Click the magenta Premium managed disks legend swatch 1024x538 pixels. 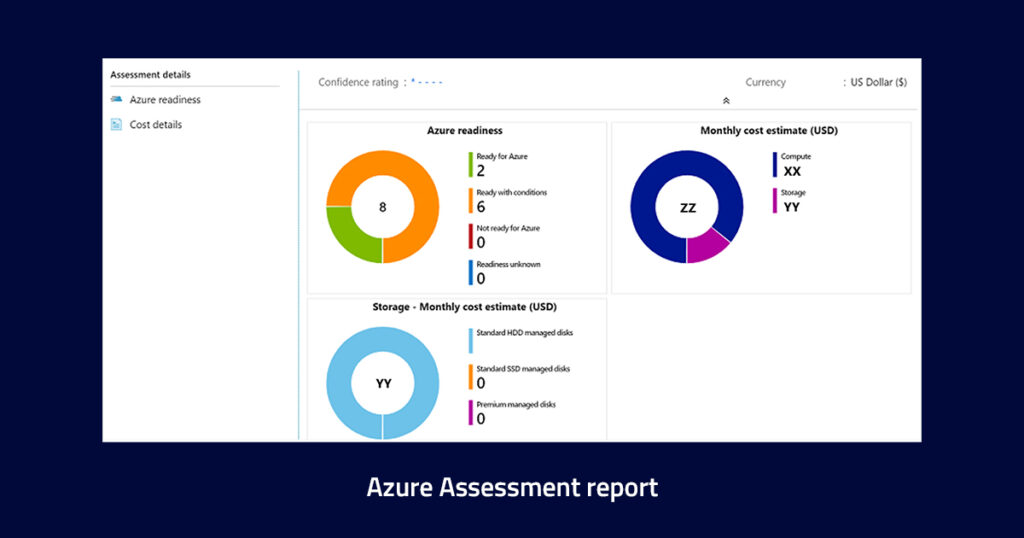click(x=470, y=413)
